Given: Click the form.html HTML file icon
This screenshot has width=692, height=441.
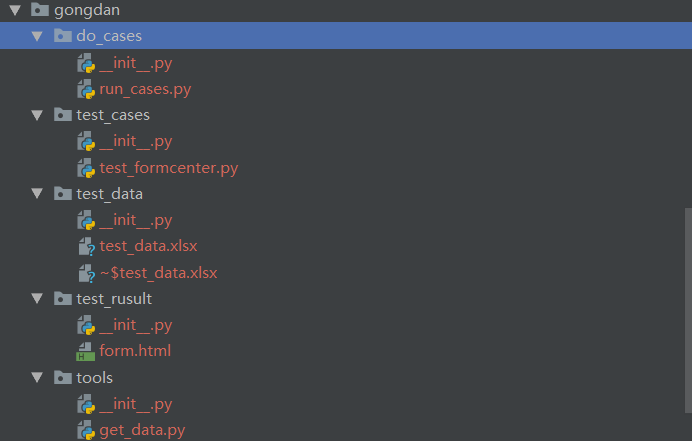Looking at the screenshot, I should point(86,351).
